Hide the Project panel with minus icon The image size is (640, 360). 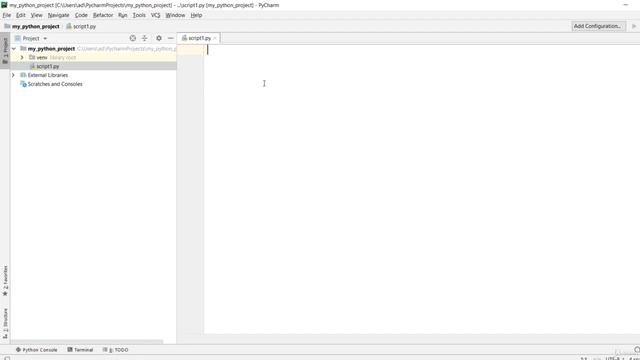(x=171, y=38)
